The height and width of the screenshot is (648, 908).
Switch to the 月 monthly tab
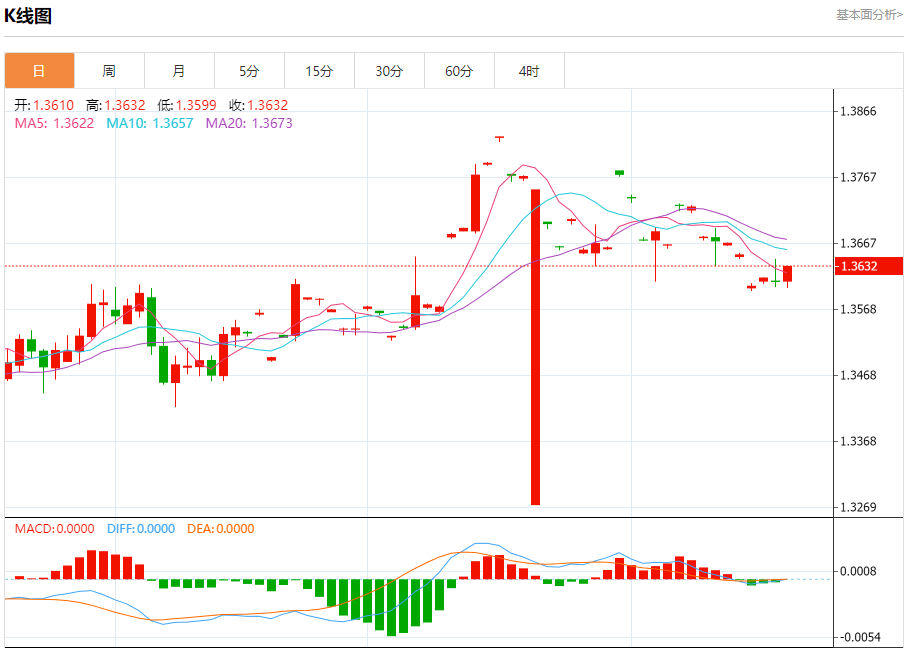(x=180, y=71)
